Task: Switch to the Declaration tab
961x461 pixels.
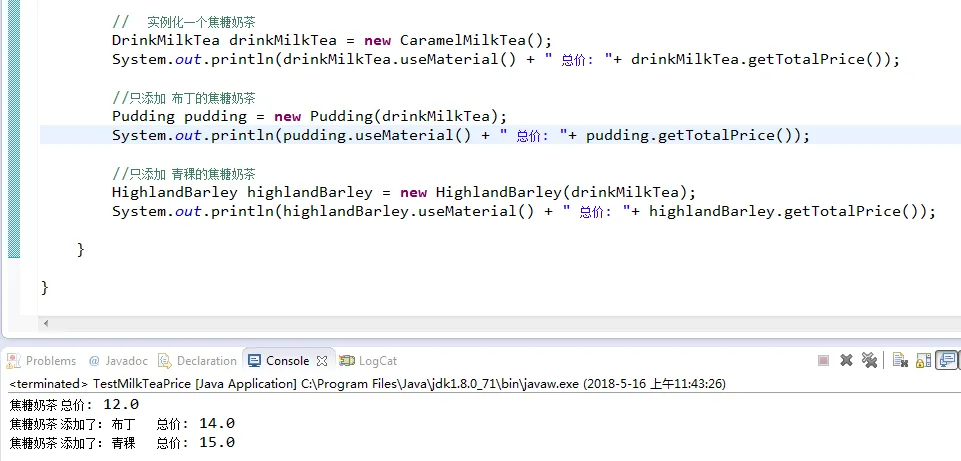Action: (x=207, y=361)
